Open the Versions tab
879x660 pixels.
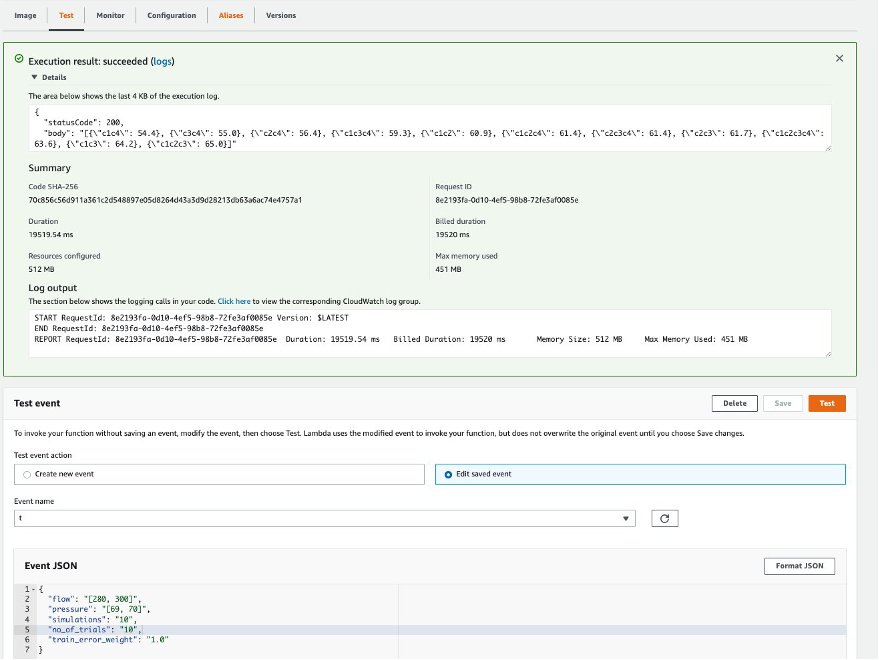tap(280, 15)
